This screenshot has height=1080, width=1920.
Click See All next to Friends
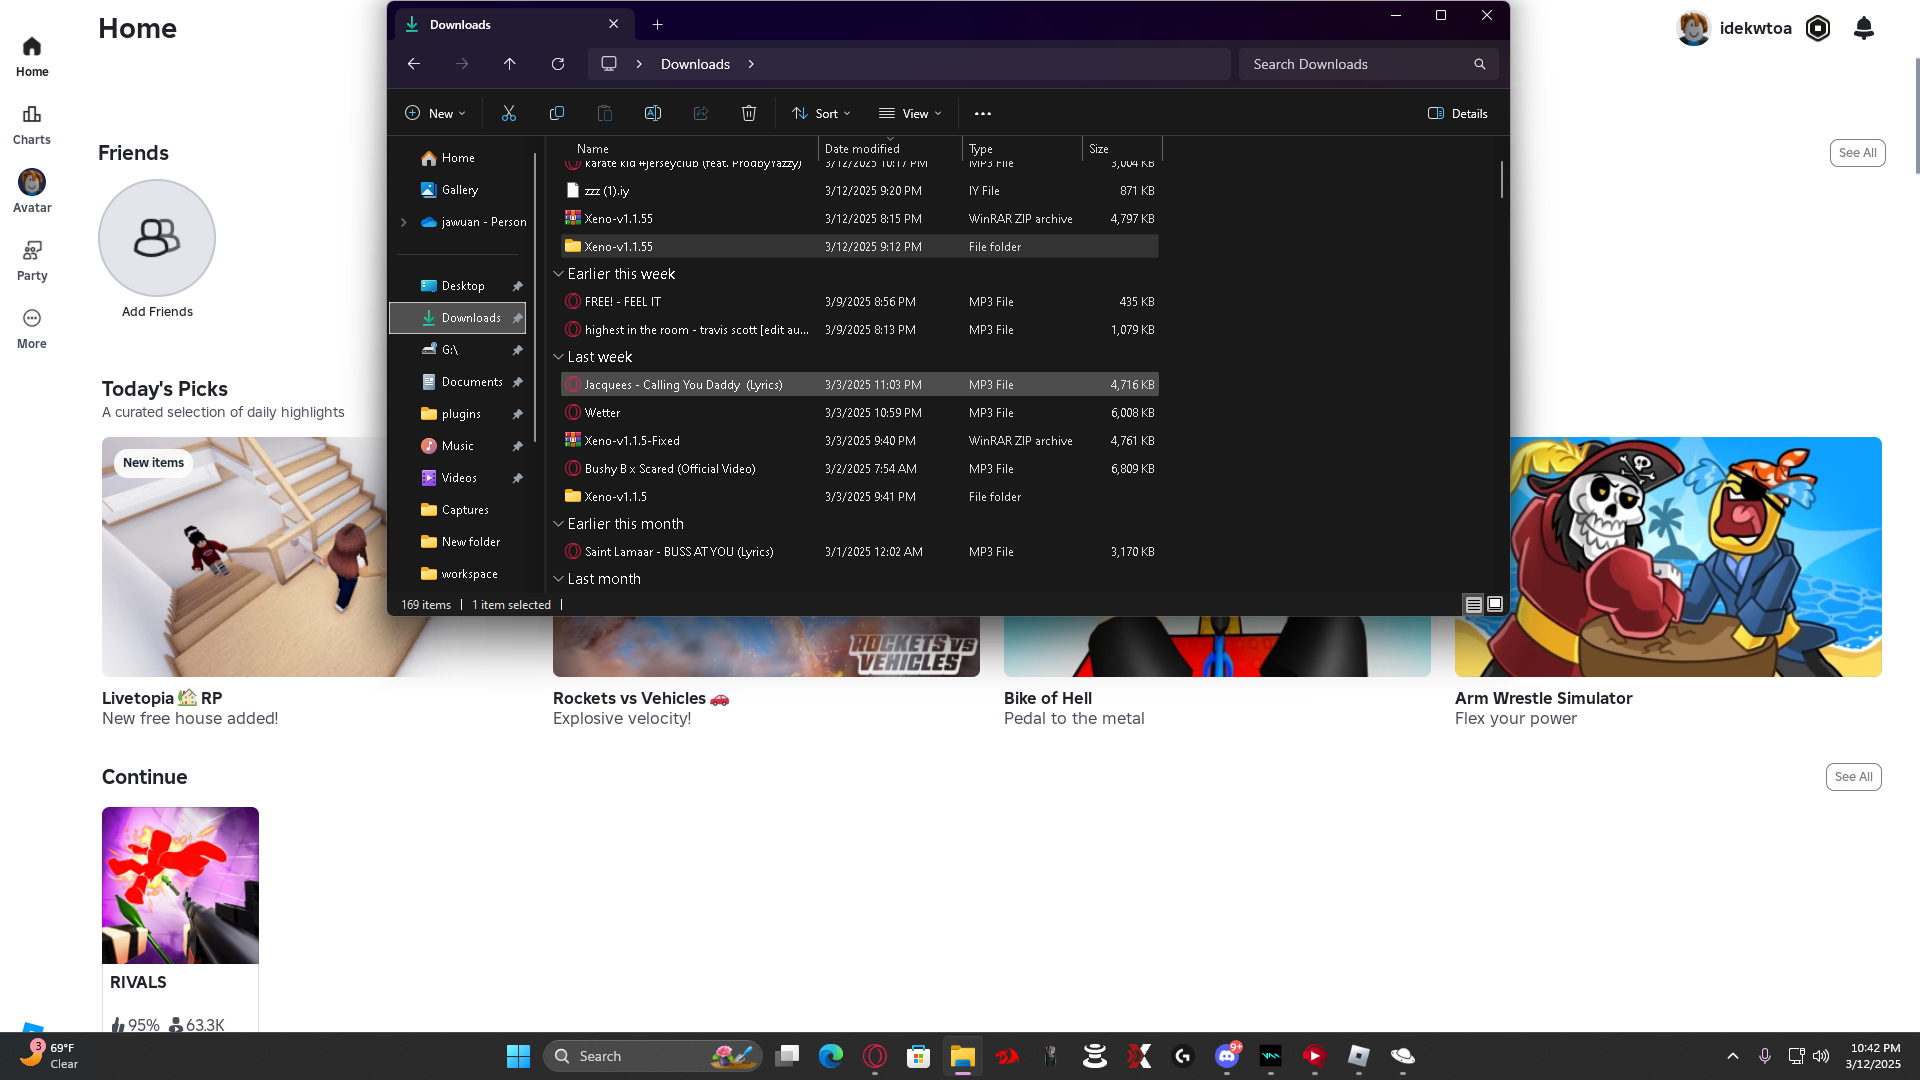[x=1857, y=153]
